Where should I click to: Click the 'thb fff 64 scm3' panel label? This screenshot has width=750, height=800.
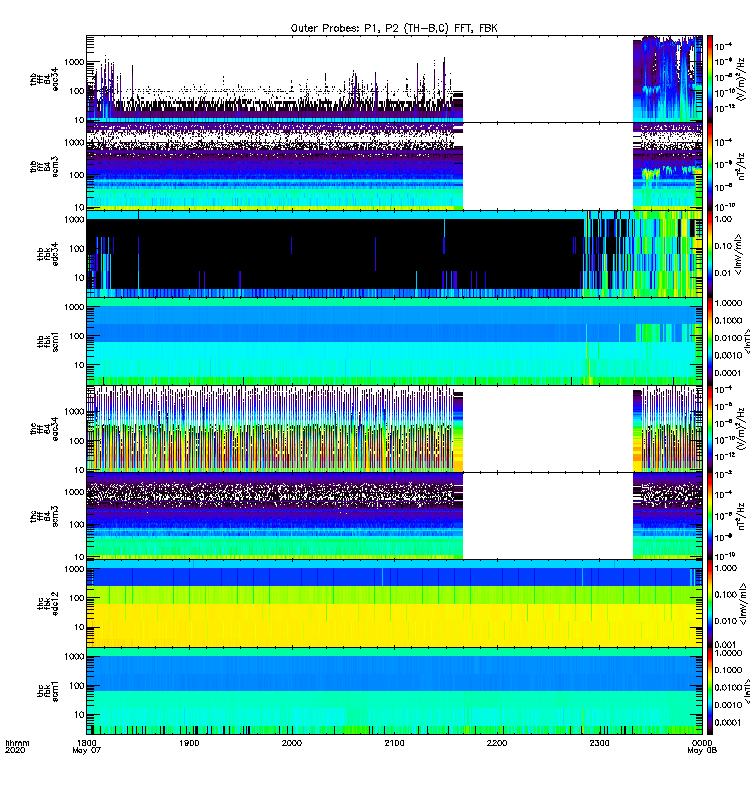[44, 167]
